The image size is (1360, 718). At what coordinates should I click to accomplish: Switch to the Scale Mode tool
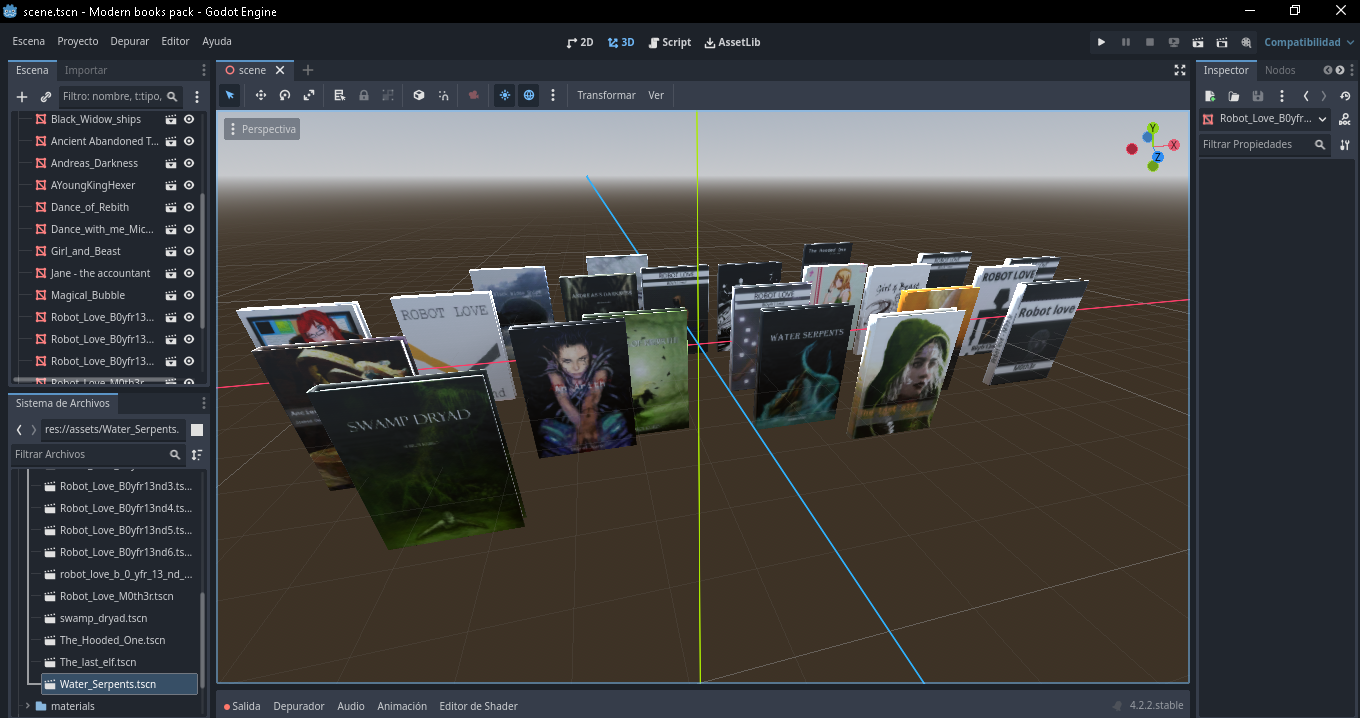coord(309,95)
